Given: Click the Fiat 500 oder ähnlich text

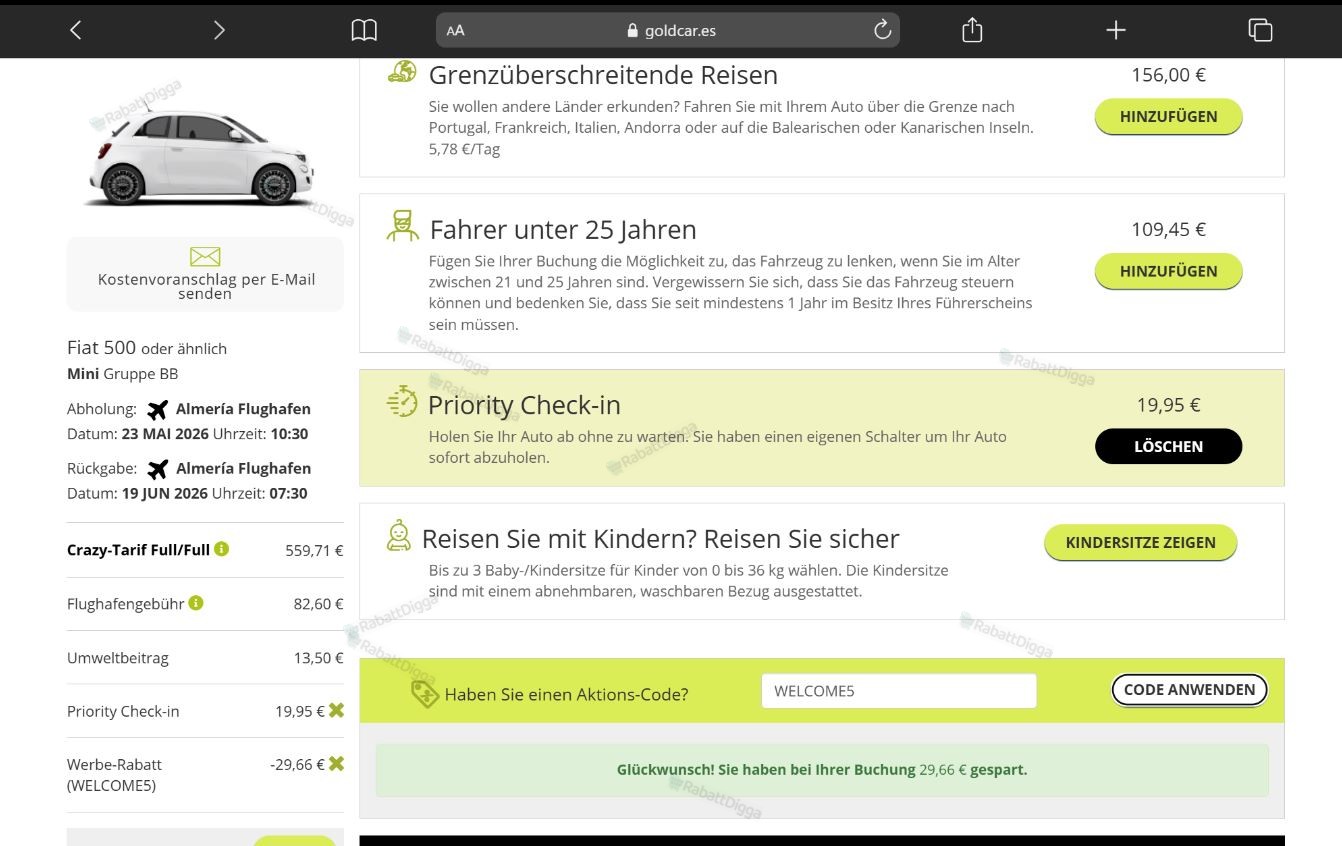Looking at the screenshot, I should (147, 348).
